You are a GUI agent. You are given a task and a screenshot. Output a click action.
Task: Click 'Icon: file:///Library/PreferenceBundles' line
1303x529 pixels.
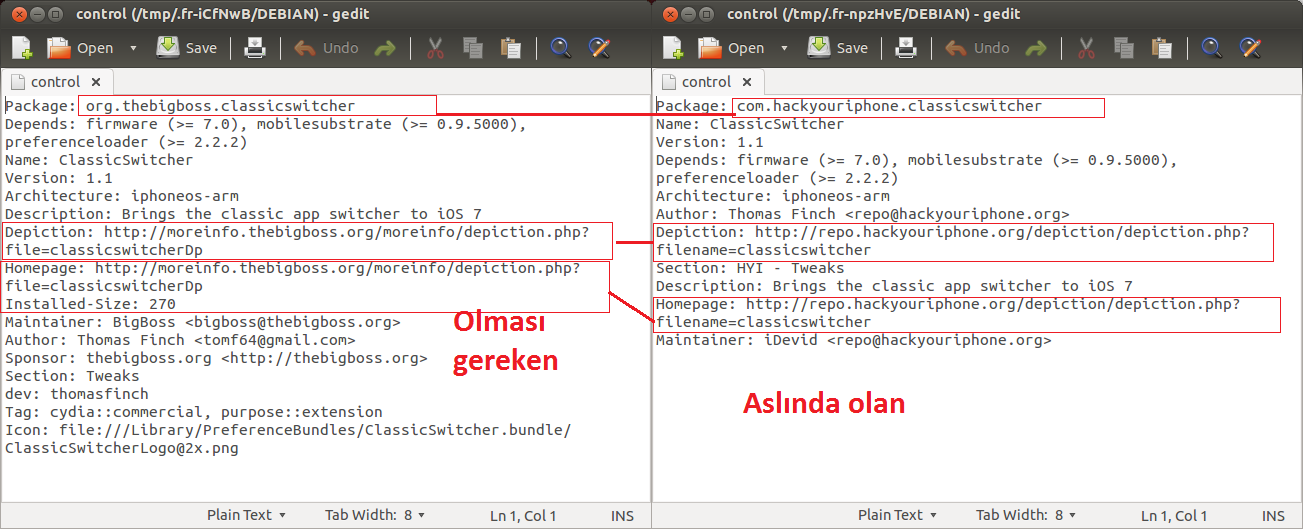click(x=288, y=430)
